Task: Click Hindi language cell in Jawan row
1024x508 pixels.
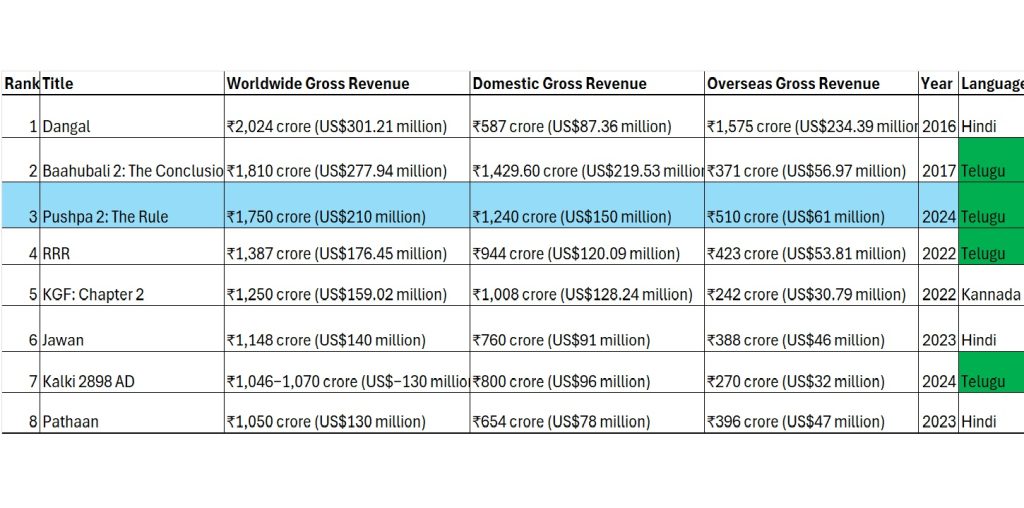Action: coord(991,328)
